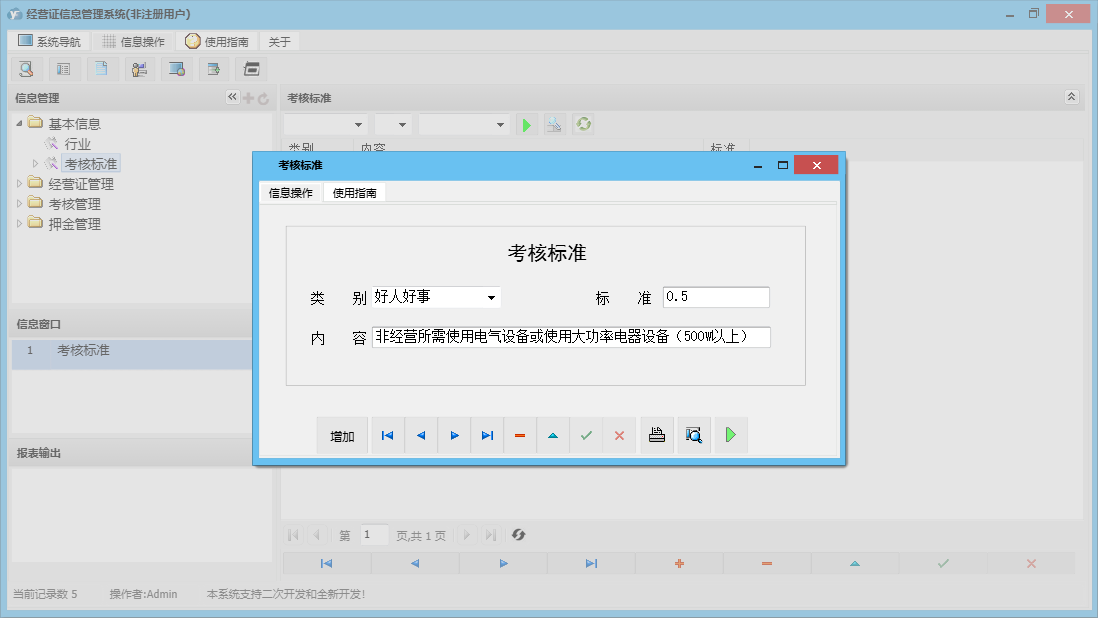Click the red cancel X in the dialog toolbar
This screenshot has height=618, width=1098.
coord(619,435)
